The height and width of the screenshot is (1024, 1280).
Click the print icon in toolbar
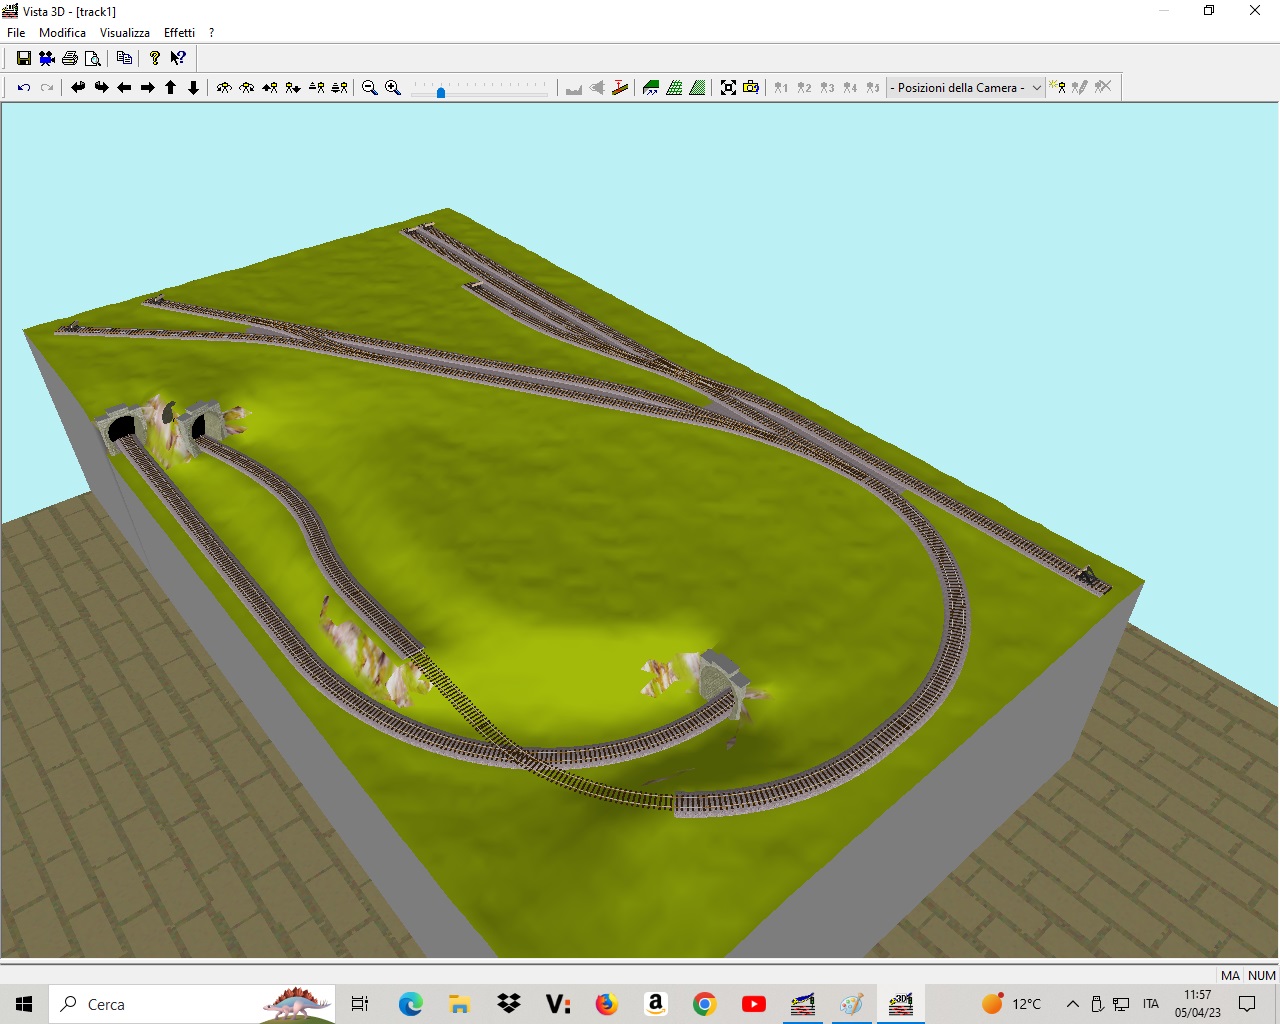[70, 58]
